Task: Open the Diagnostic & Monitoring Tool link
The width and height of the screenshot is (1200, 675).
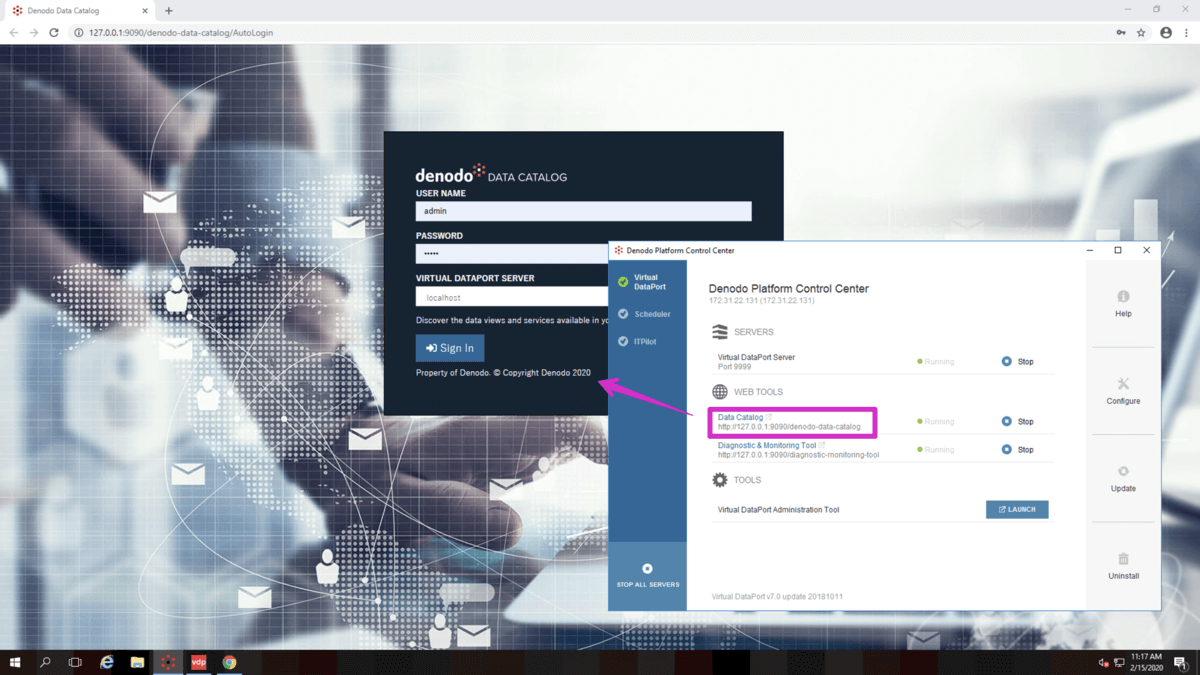Action: (x=767, y=445)
